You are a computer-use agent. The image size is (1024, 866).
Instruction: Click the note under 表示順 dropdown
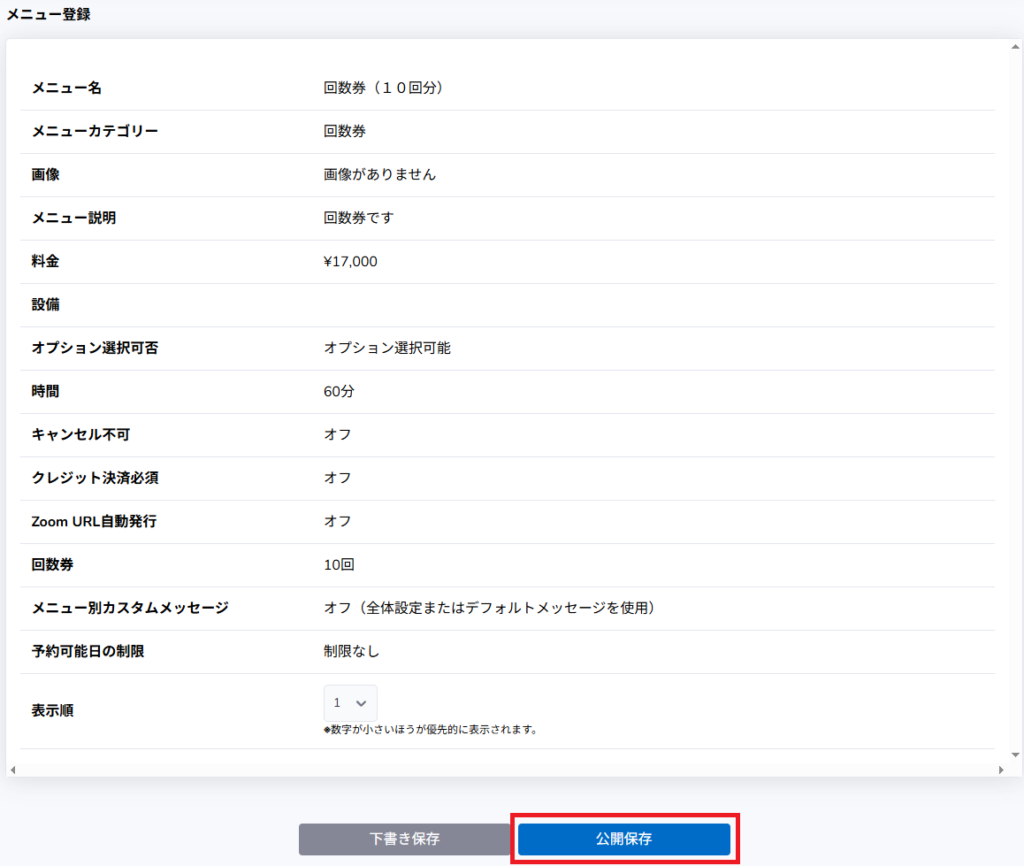(x=431, y=729)
